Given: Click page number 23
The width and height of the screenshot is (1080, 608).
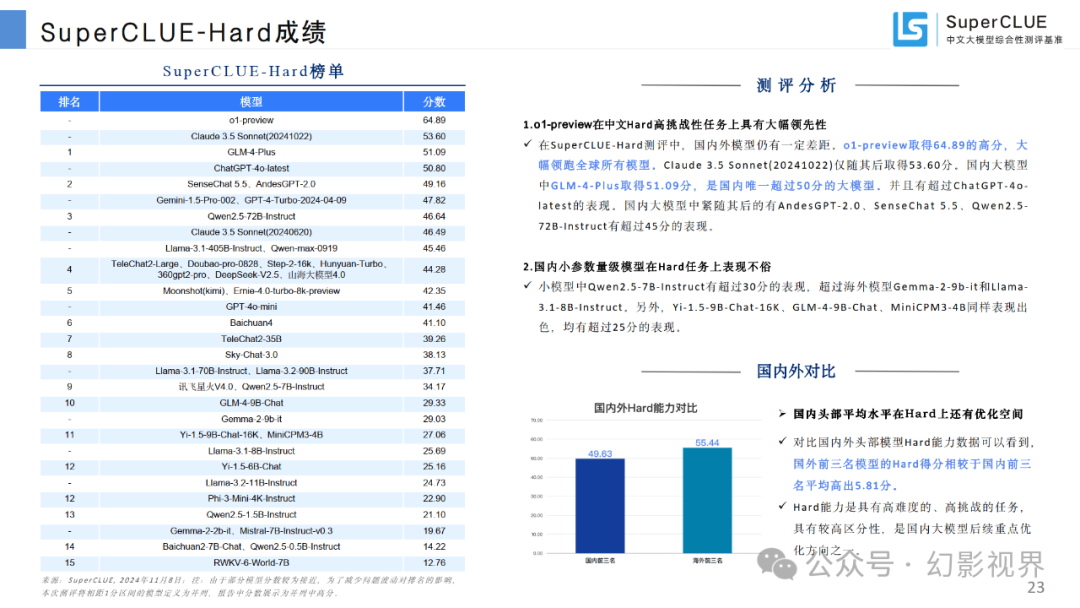Looking at the screenshot, I should pos(1036,587).
